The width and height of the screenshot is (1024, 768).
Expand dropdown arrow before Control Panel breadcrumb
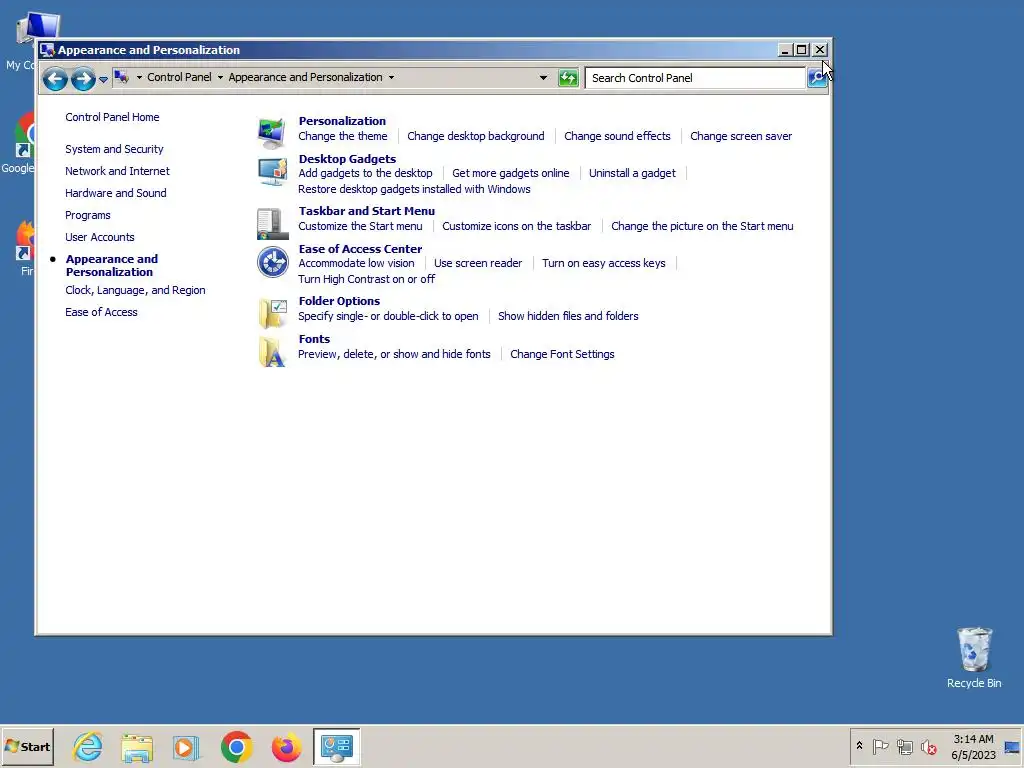[x=139, y=77]
